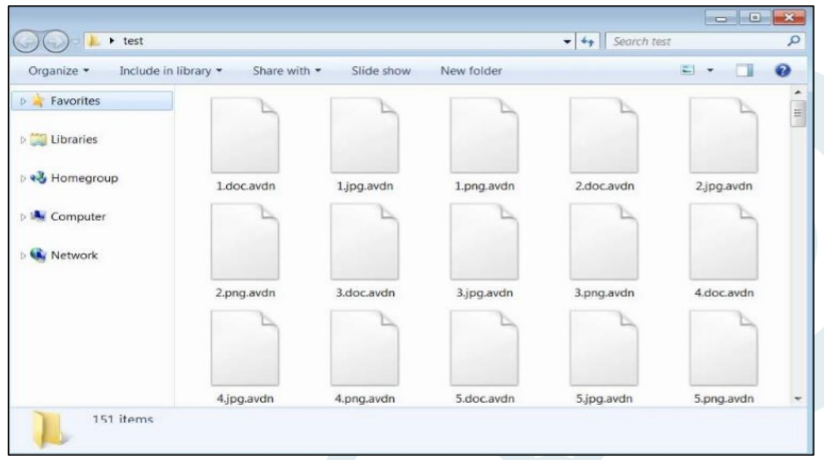The height and width of the screenshot is (460, 824).
Task: Show the preview pane
Action: pyautogui.click(x=744, y=70)
